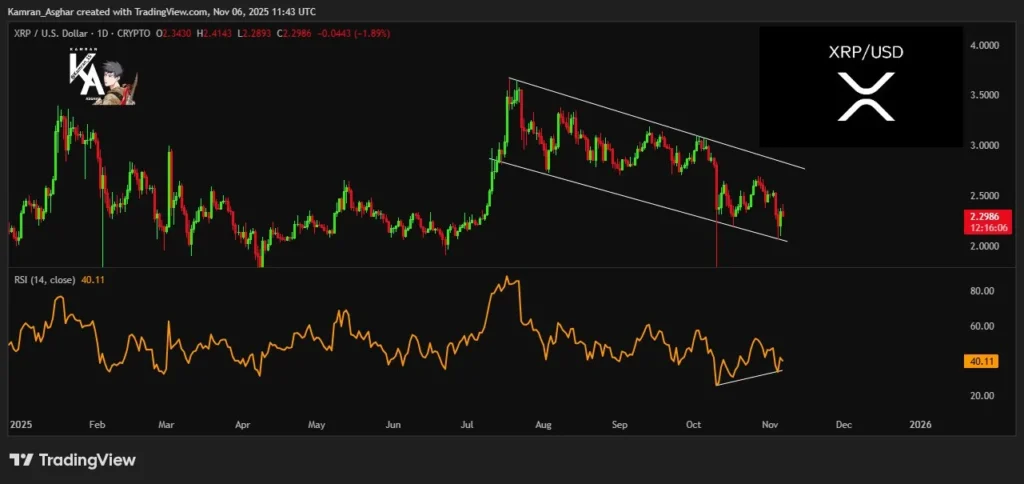Viewport: 1024px width, 484px height.
Task: Click the RSI (14, close) indicator label
Action: click(45, 280)
